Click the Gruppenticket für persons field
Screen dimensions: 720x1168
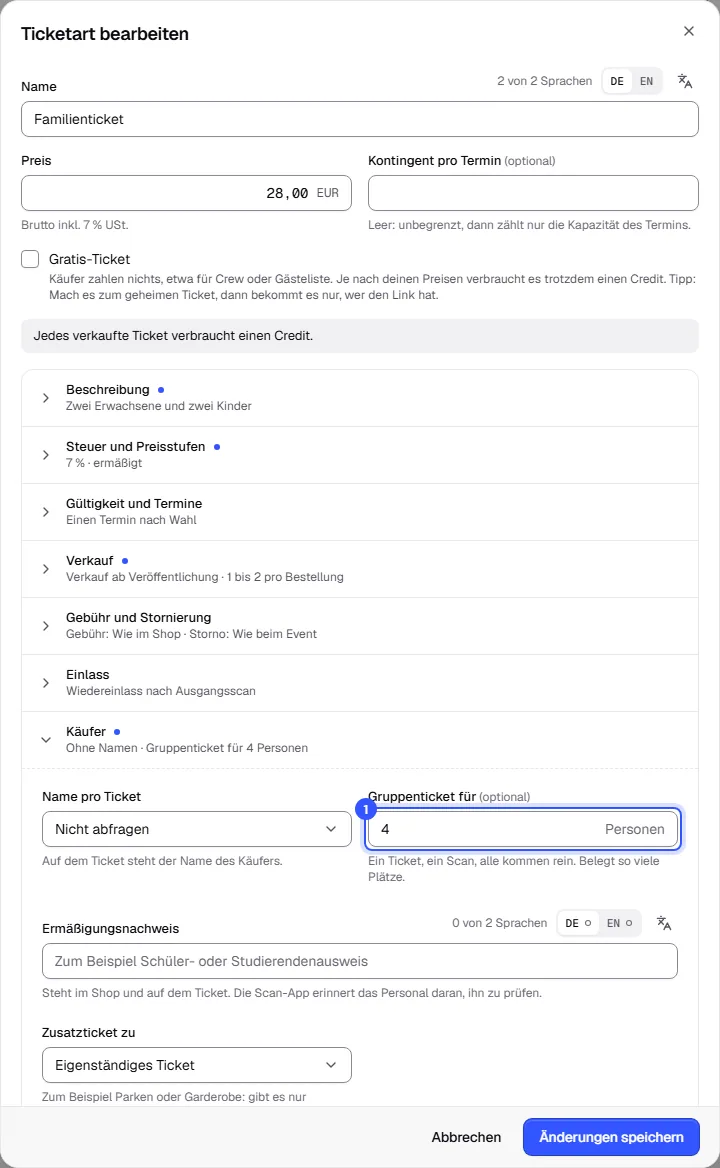[523, 829]
